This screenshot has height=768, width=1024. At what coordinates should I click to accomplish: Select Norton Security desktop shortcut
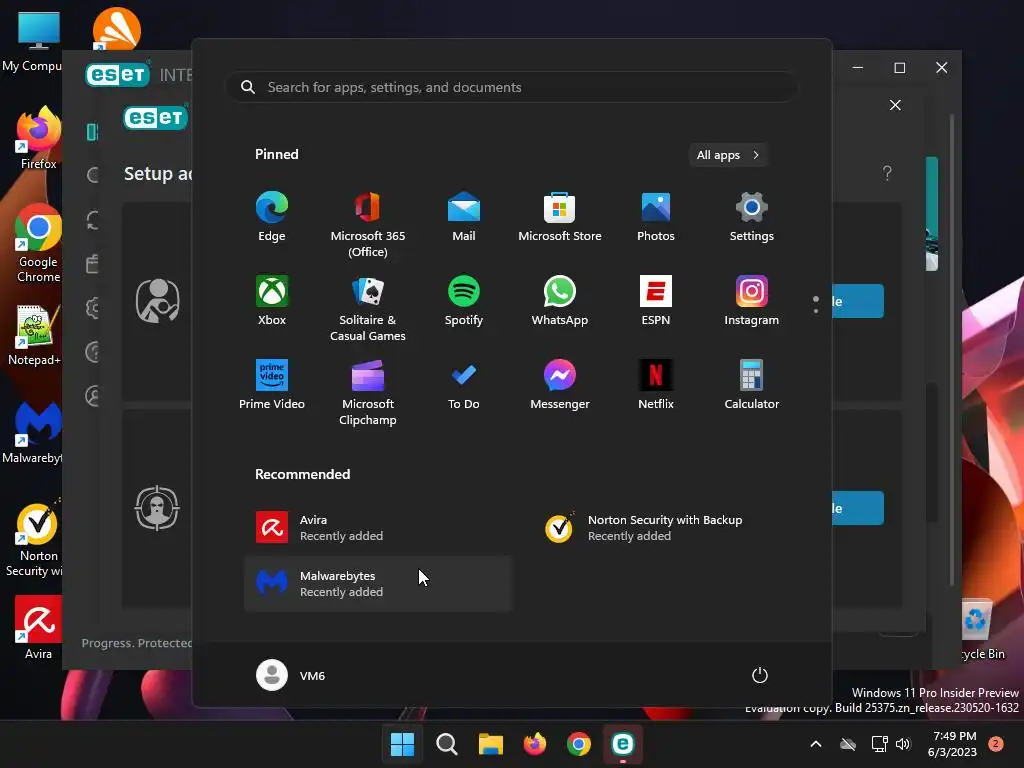34,539
